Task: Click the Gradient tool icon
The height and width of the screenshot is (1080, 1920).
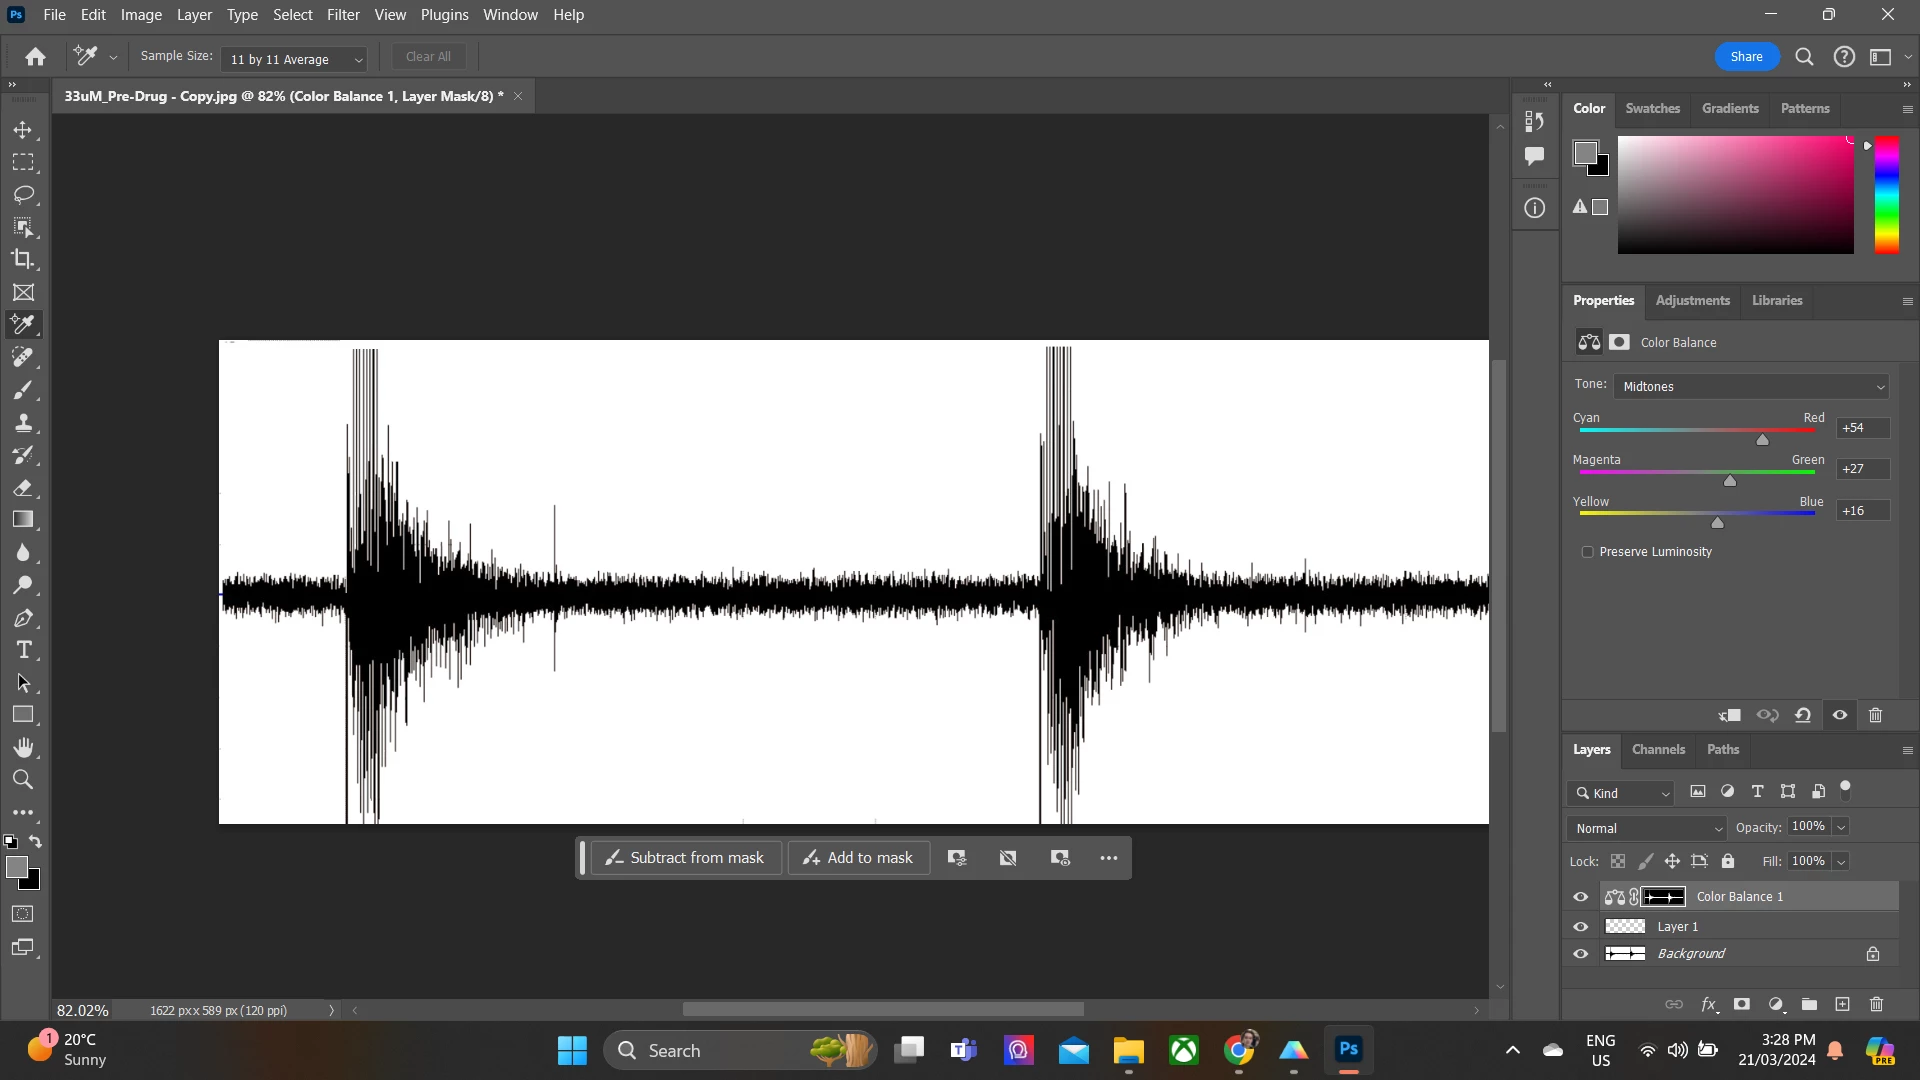Action: (23, 520)
